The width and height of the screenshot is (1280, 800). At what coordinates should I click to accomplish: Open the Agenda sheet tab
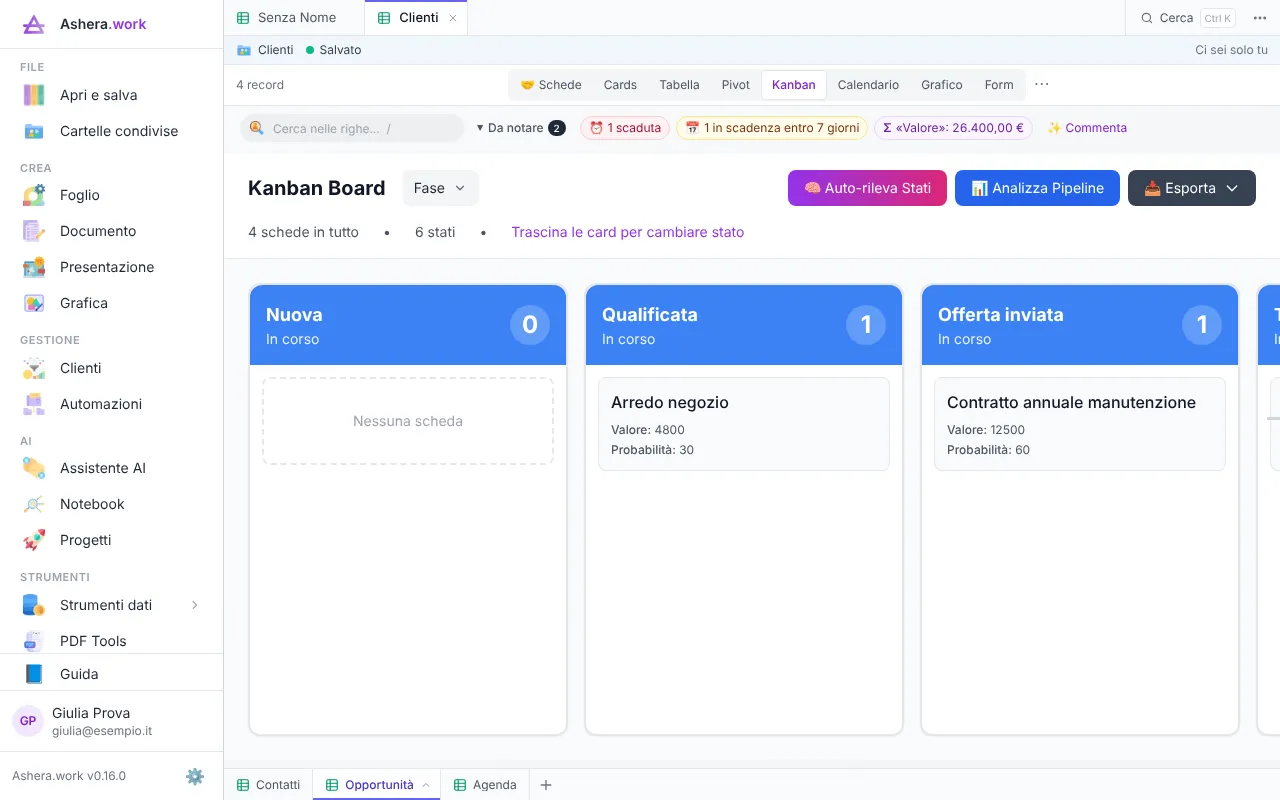tap(486, 785)
